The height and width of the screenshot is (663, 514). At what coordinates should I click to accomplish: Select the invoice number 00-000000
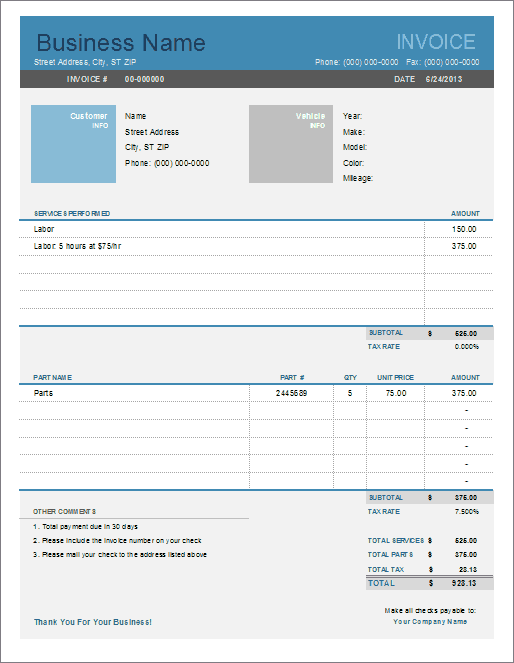click(145, 79)
